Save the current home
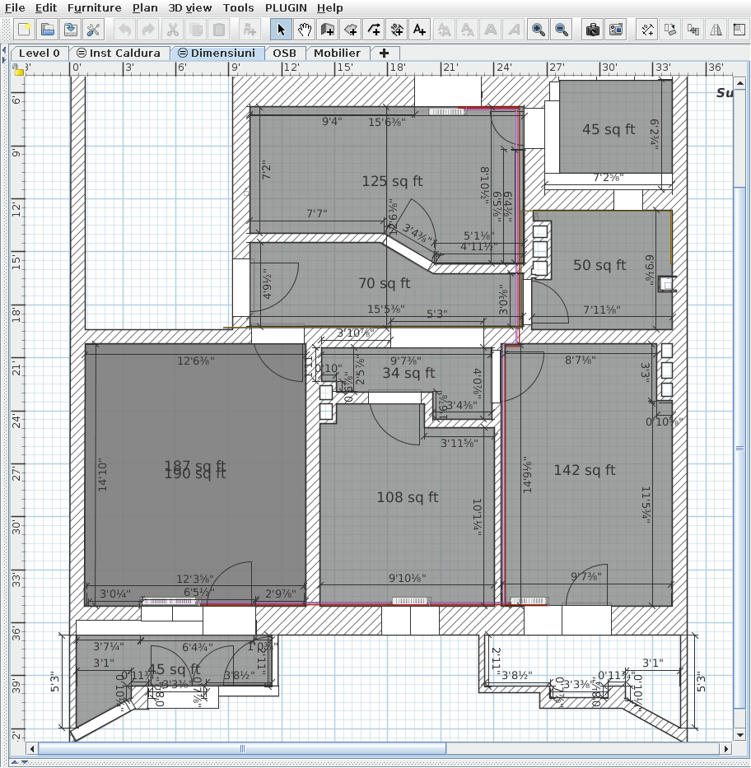This screenshot has width=751, height=768. [x=70, y=30]
